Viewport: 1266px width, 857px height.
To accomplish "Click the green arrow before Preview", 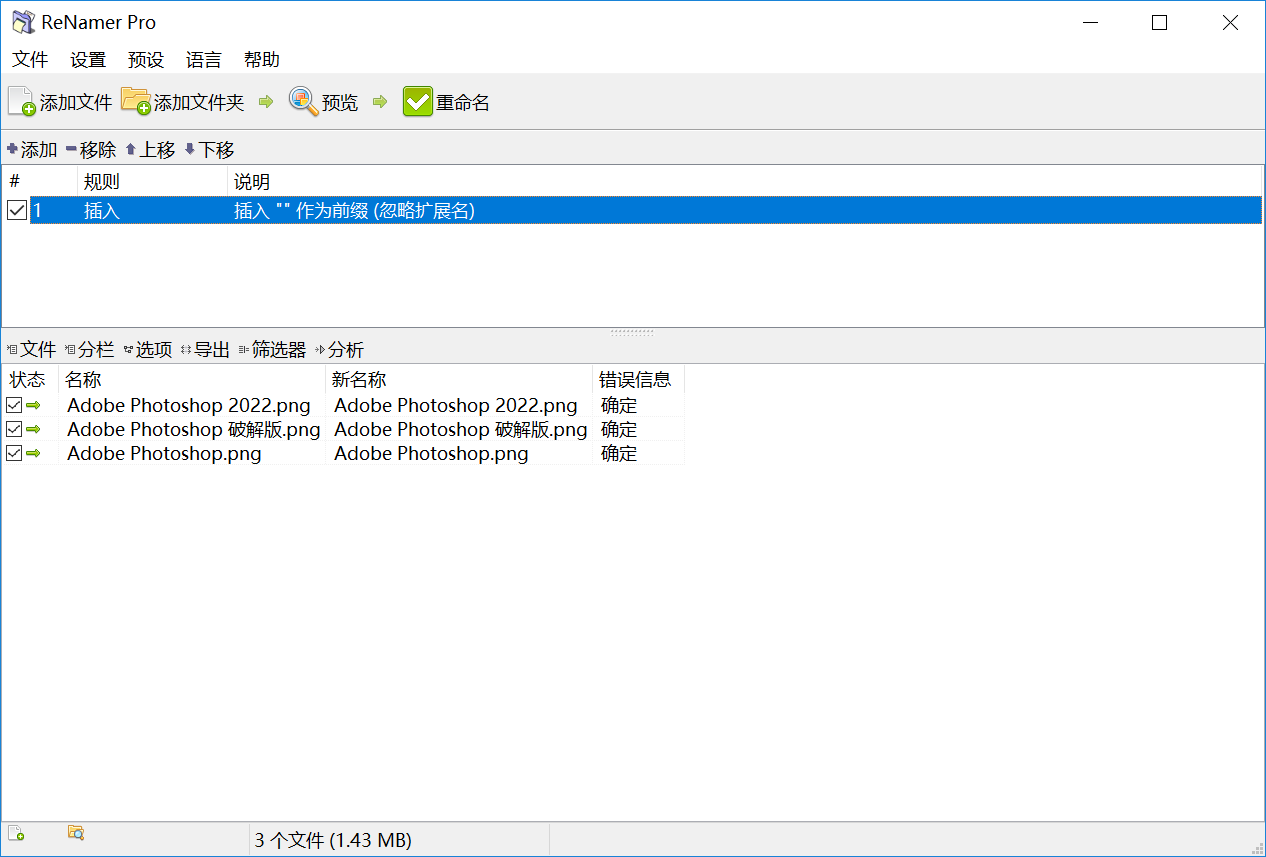I will pos(266,102).
